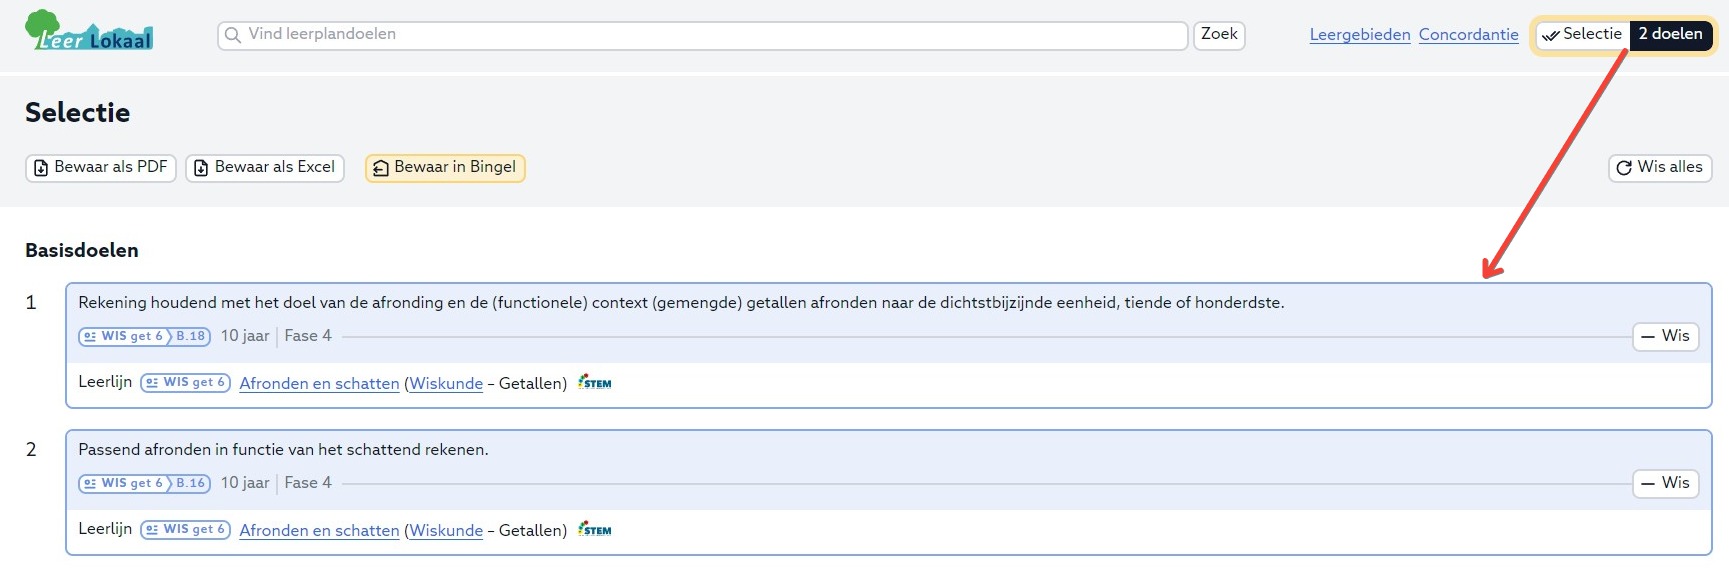
Task: Open Wiskunde link in first goal
Action: pyautogui.click(x=446, y=384)
